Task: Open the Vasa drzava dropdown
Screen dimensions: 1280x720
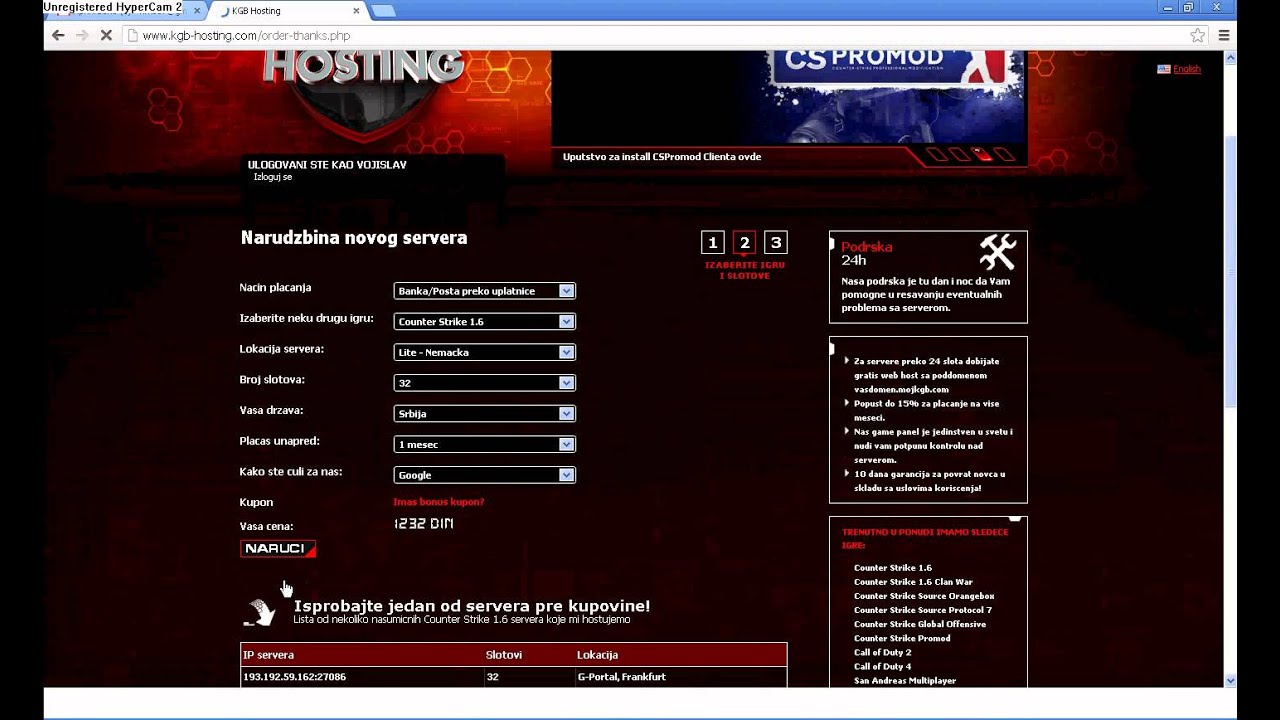Action: pyautogui.click(x=484, y=414)
